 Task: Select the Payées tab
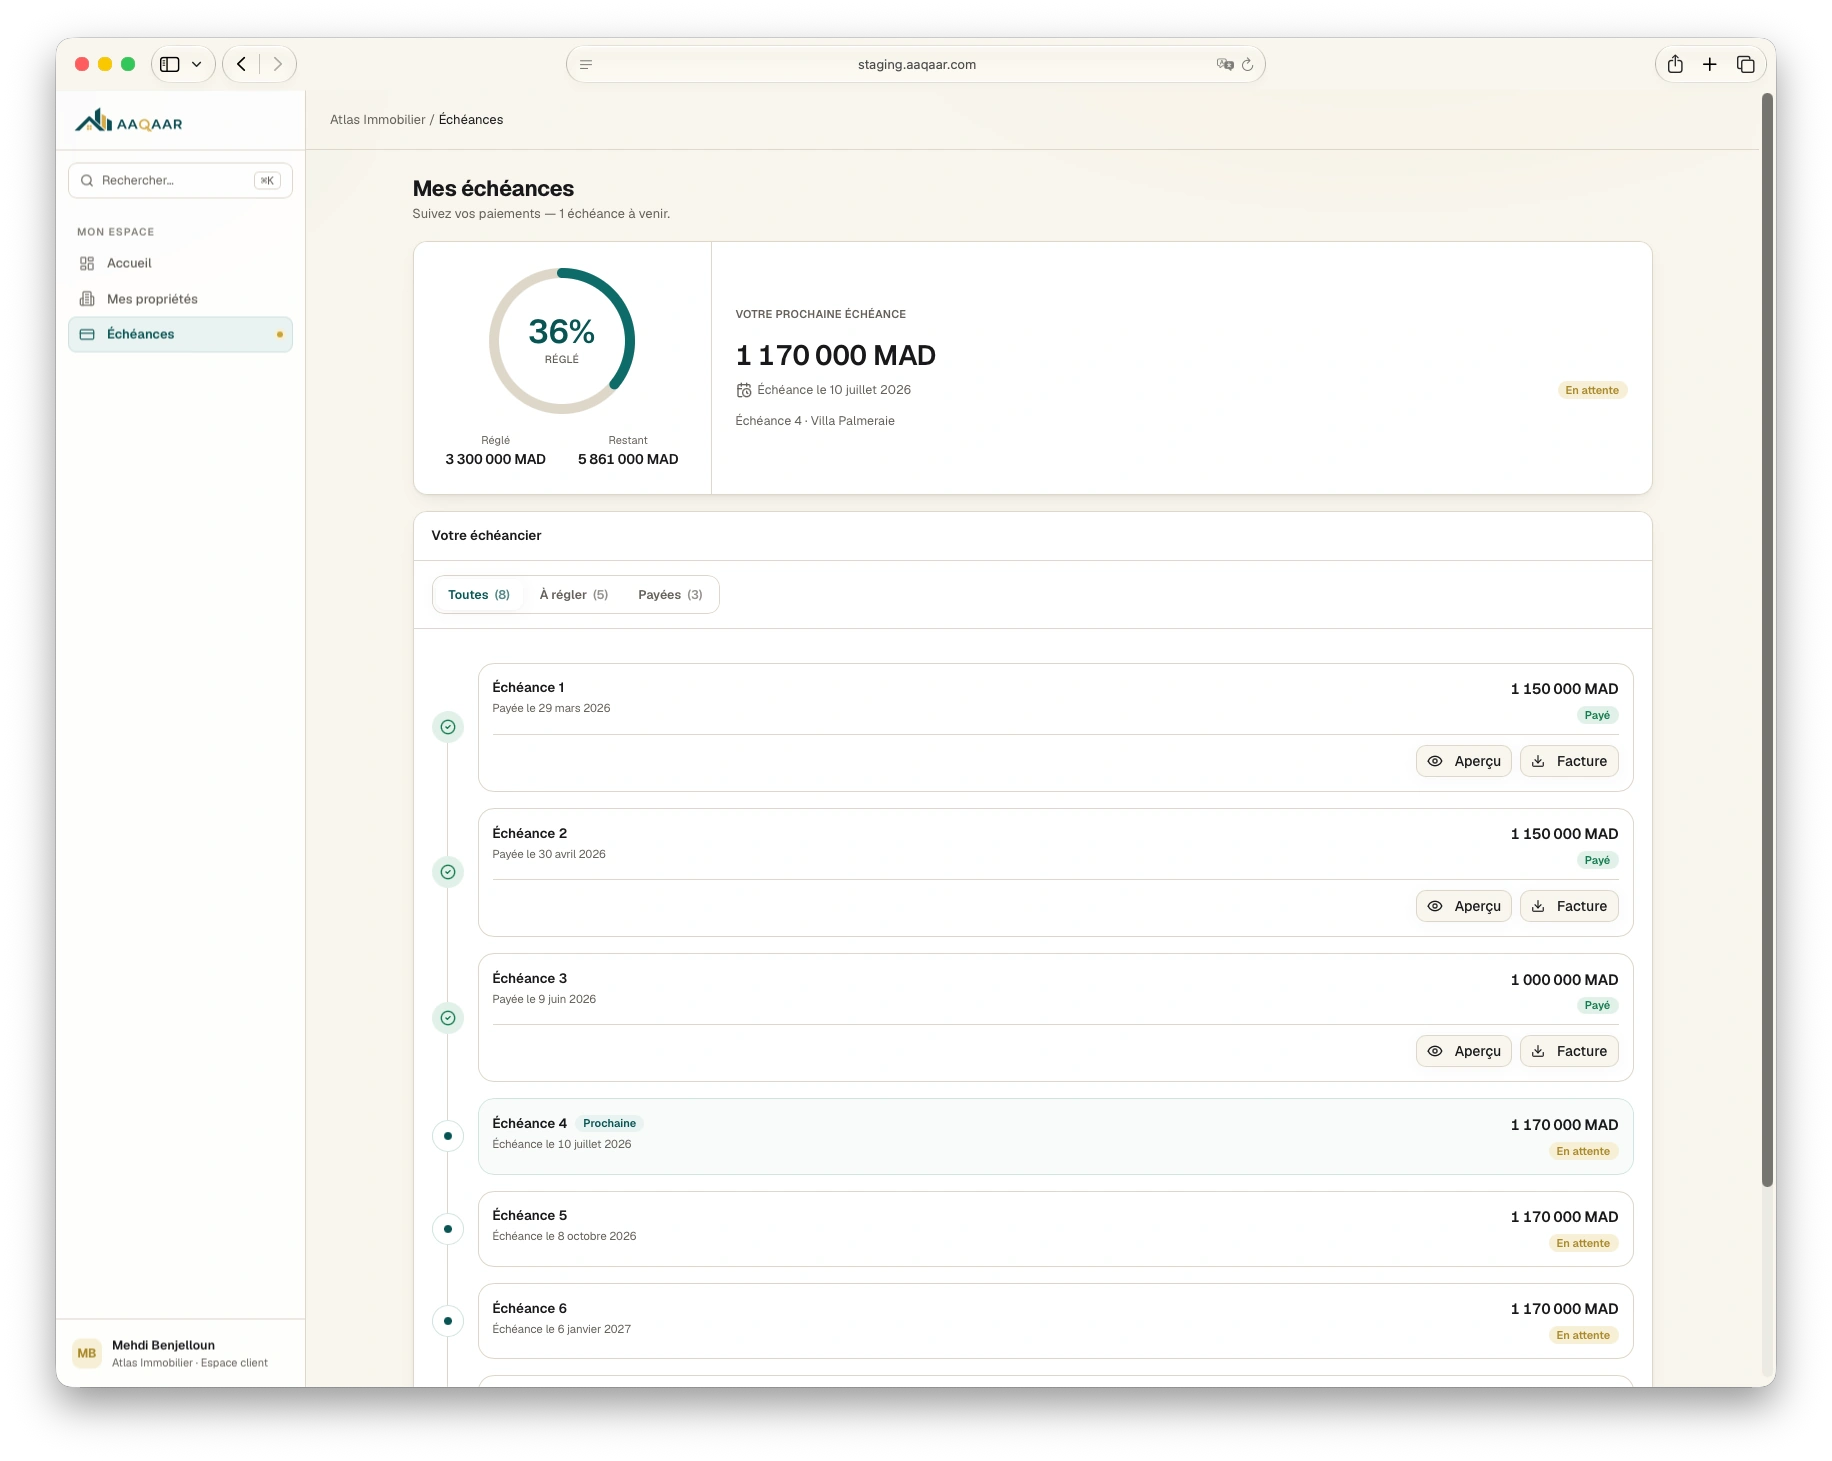tap(670, 594)
